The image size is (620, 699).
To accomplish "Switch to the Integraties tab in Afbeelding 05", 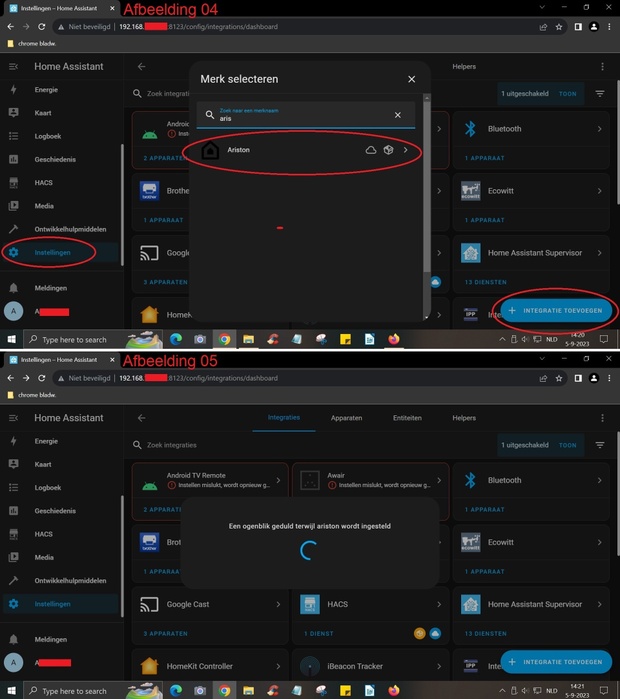I will [x=284, y=418].
